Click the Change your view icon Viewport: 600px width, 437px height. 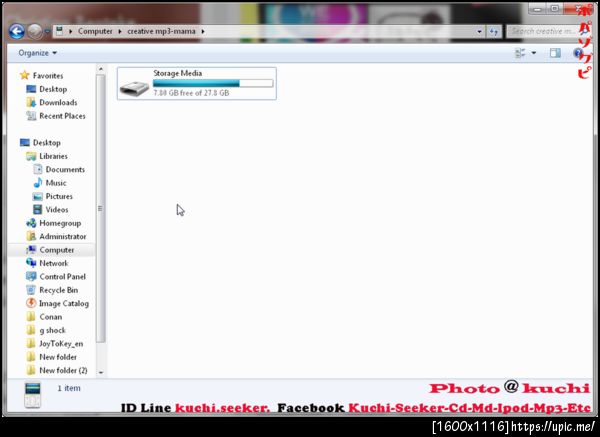point(520,53)
